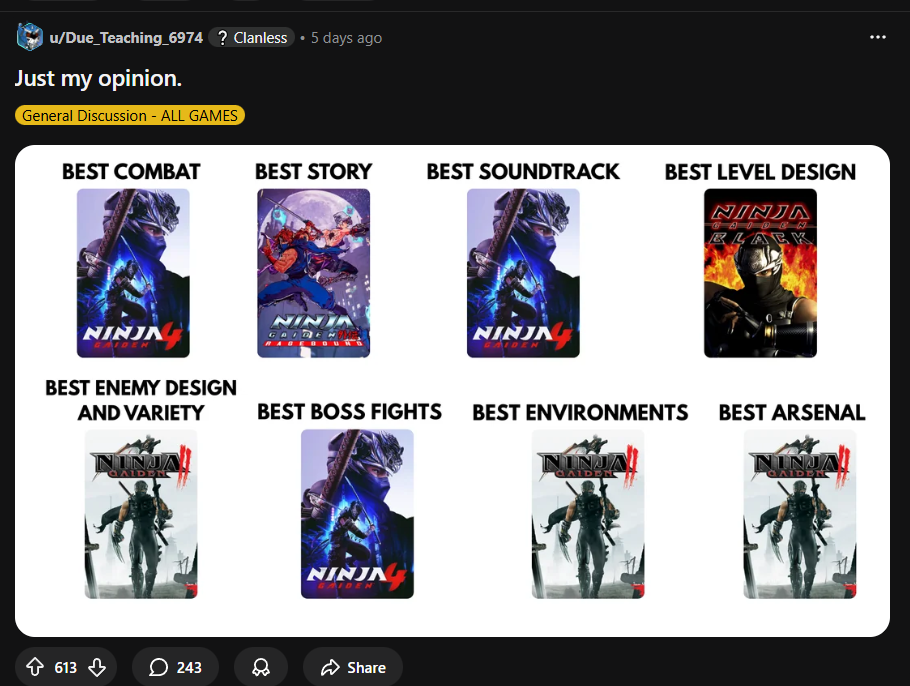
Task: Click the "BEST STORY" heading text
Action: click(x=313, y=172)
